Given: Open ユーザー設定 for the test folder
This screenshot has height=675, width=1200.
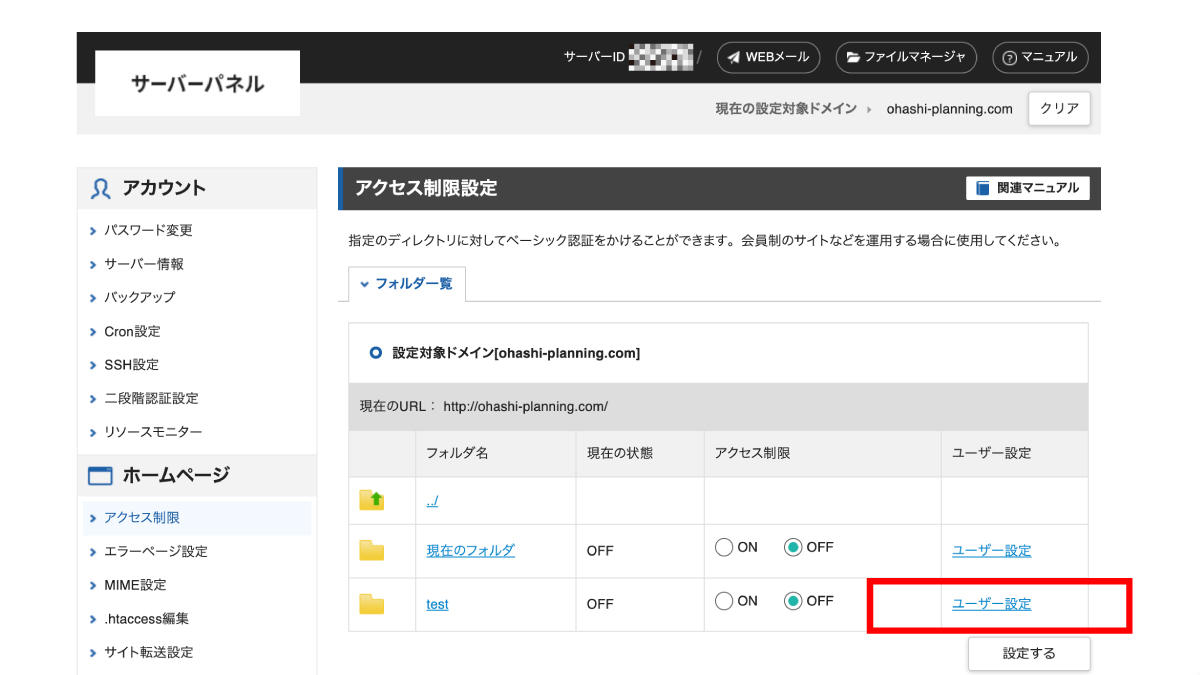Looking at the screenshot, I should [x=991, y=603].
